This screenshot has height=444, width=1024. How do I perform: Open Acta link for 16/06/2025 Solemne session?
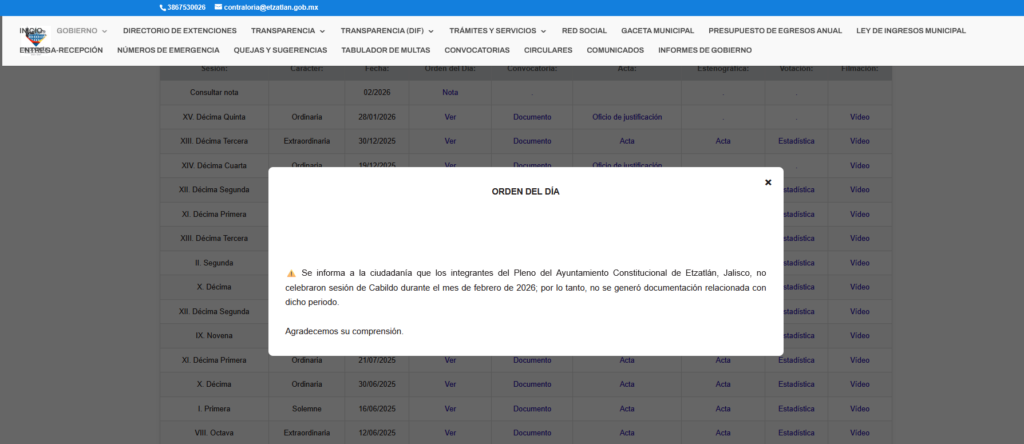click(627, 408)
